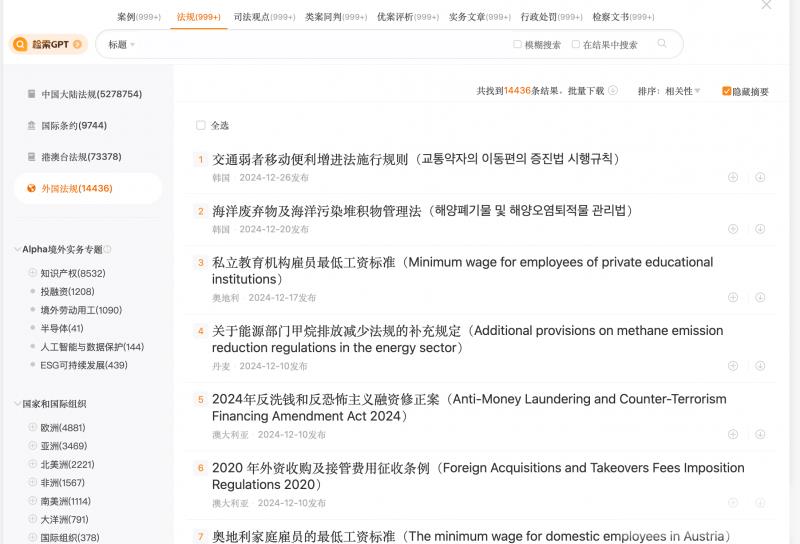The width and height of the screenshot is (800, 544).
Task: Filter by 人工智能与数据保护(144) topic
Action: (92, 347)
